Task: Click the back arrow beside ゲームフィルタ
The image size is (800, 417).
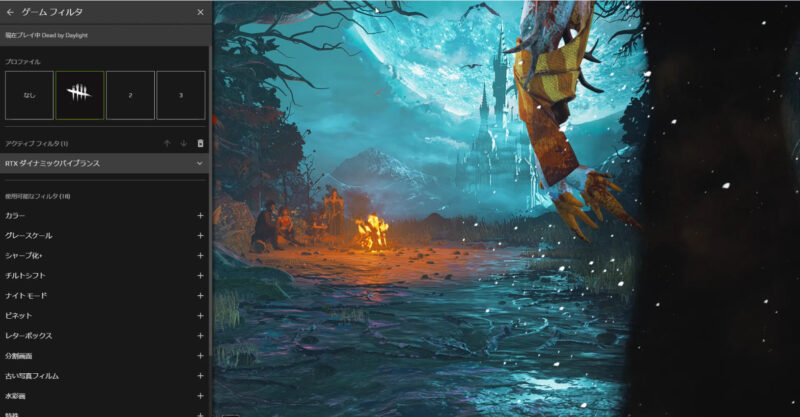Action: (10, 12)
